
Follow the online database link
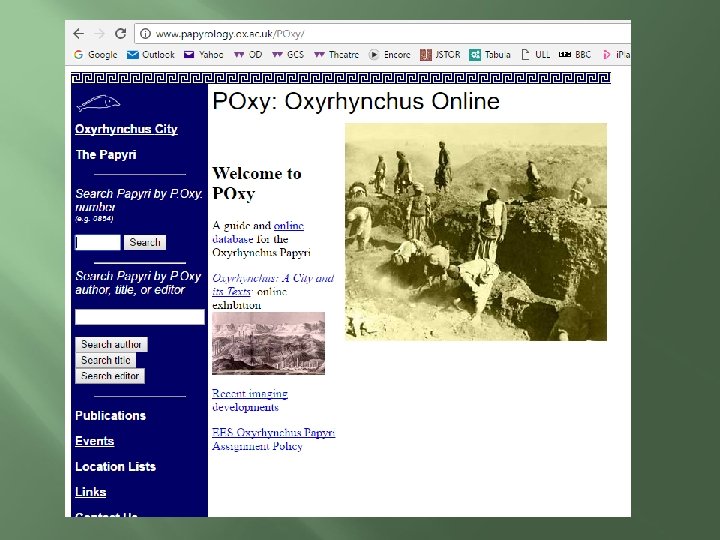258,232
